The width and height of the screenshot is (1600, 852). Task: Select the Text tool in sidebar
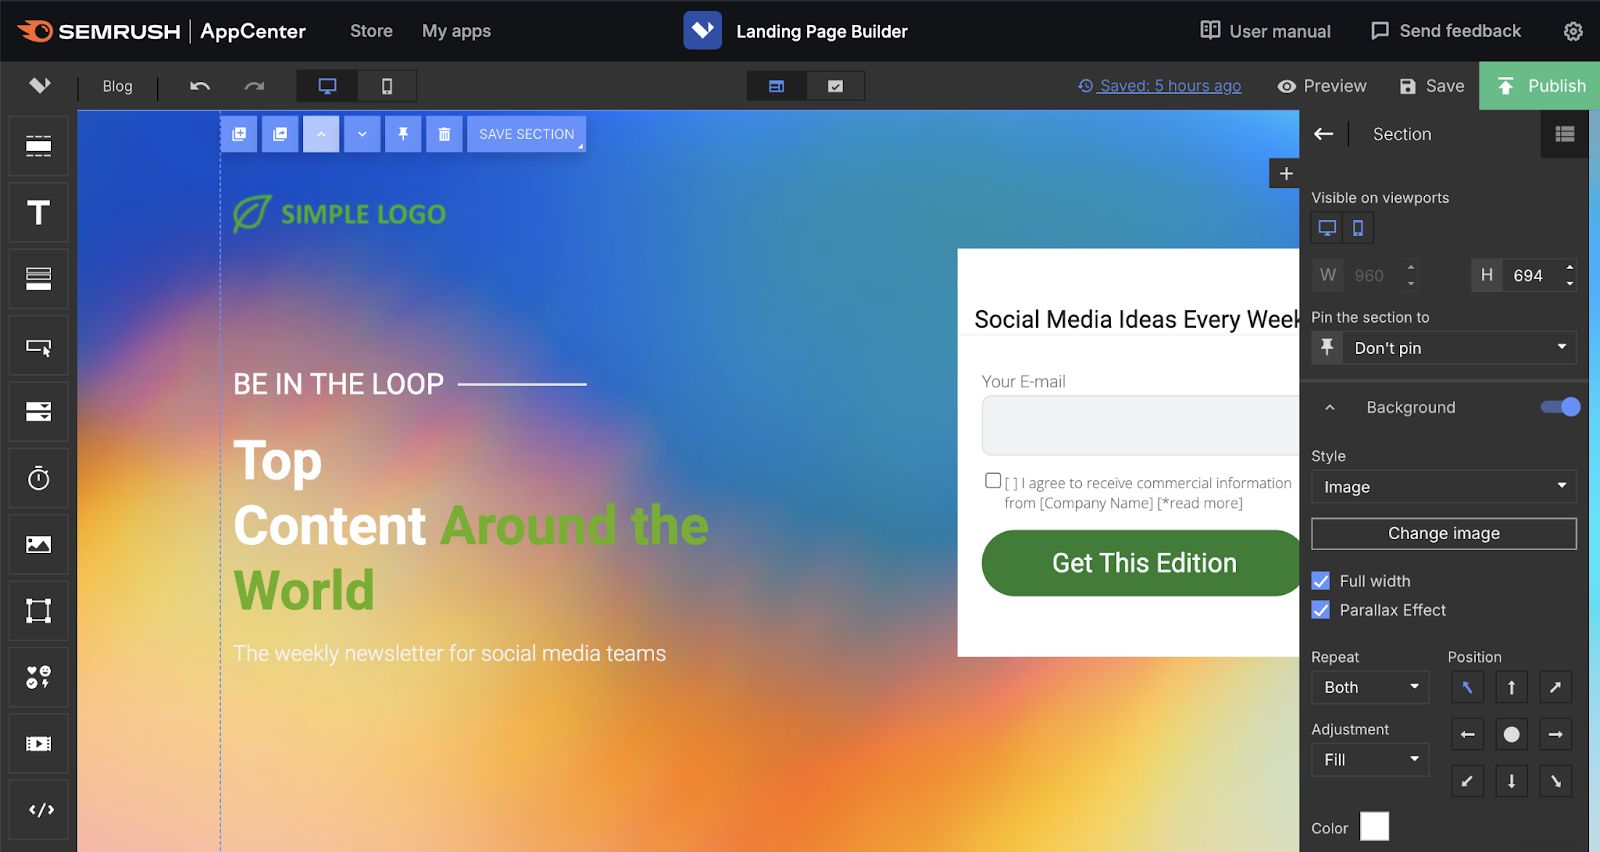point(38,213)
